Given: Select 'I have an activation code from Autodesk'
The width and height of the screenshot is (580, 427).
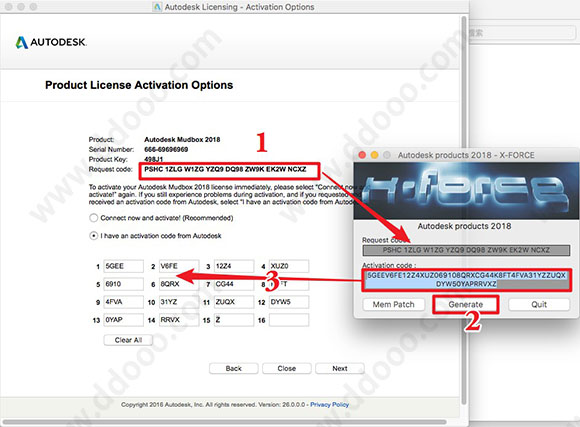Looking at the screenshot, I should click(x=94, y=236).
